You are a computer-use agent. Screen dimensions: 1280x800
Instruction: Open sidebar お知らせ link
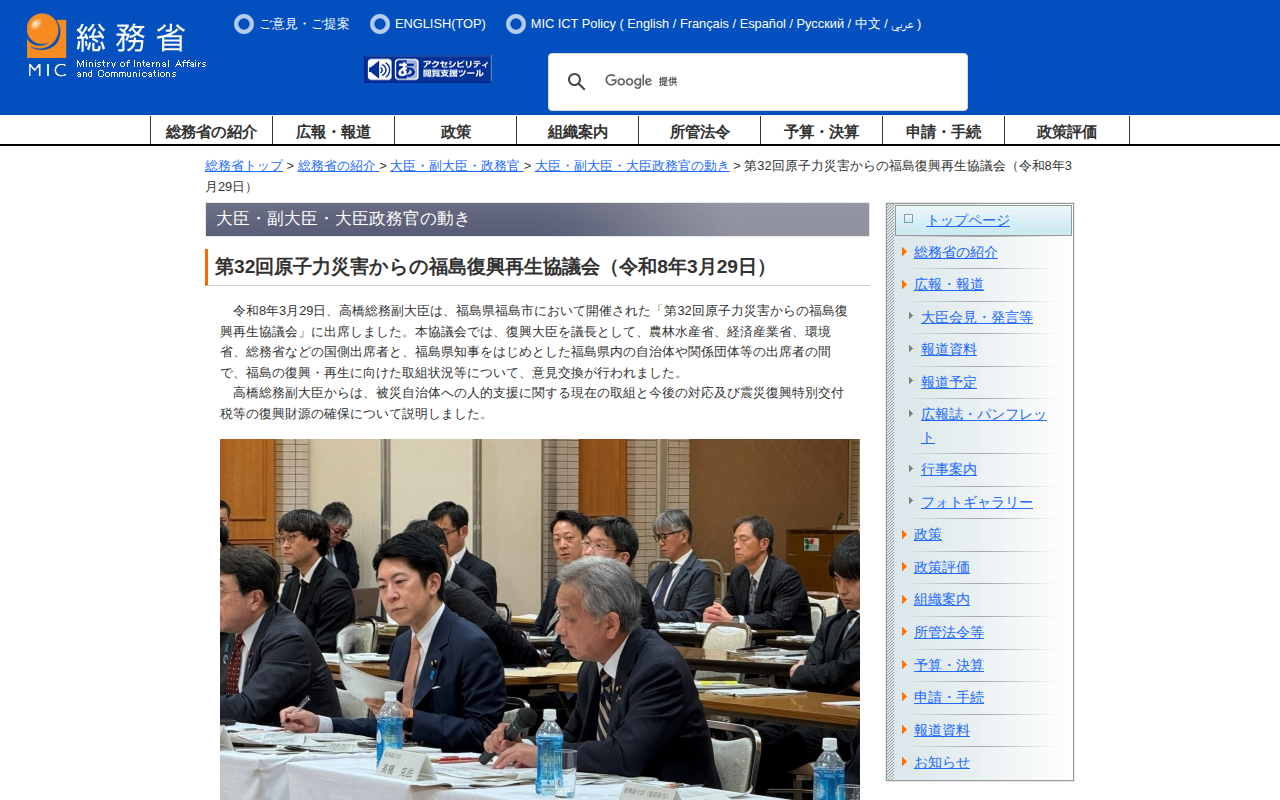(x=942, y=762)
